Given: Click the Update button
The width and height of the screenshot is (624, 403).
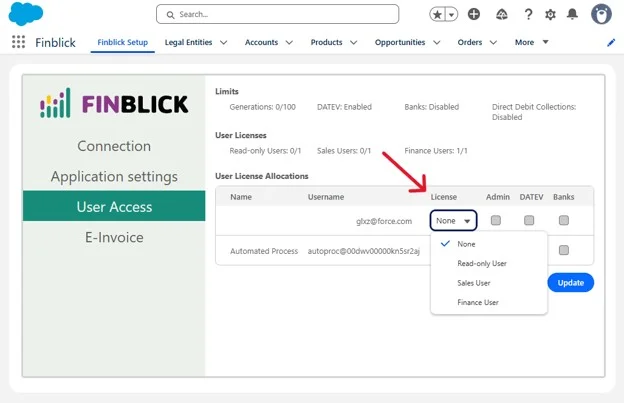Looking at the screenshot, I should coord(570,283).
